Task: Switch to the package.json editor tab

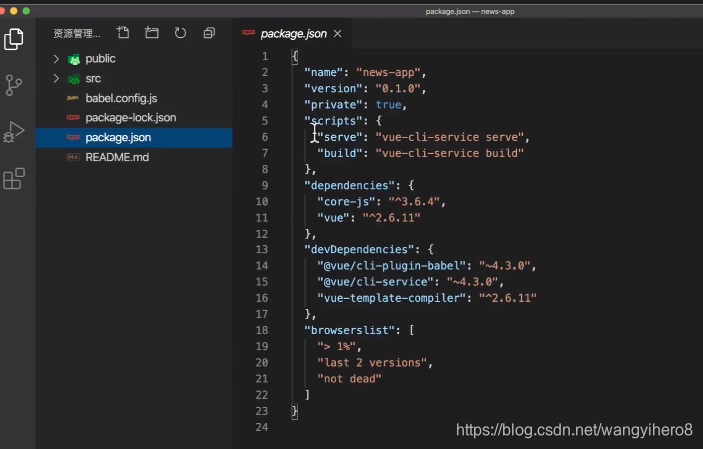Action: pos(293,34)
